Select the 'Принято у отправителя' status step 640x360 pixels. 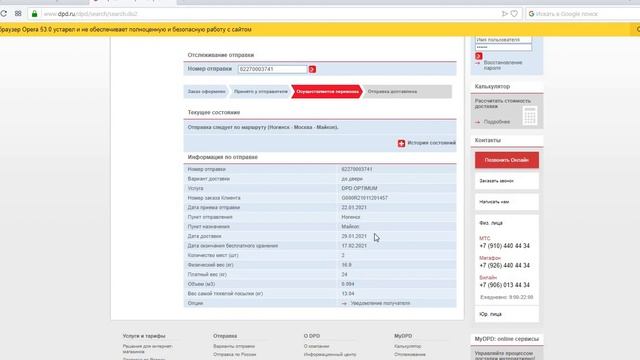click(260, 91)
